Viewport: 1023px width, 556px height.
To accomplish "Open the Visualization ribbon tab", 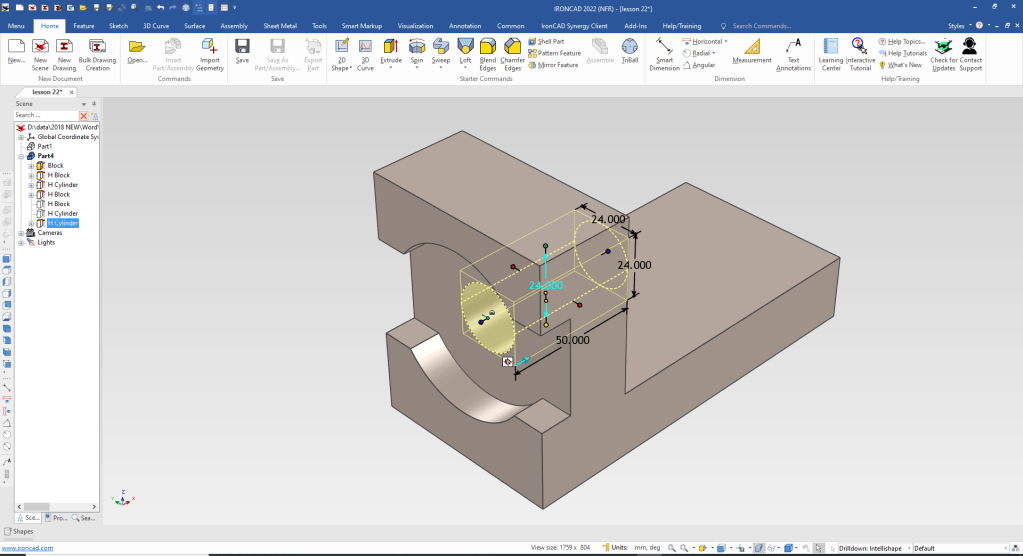I will coord(415,25).
